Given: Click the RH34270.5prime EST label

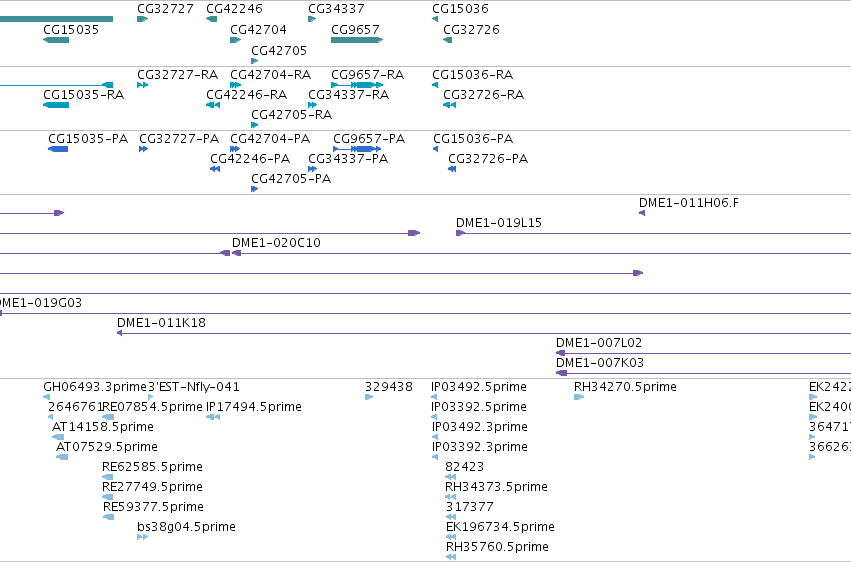Looking at the screenshot, I should (625, 387).
